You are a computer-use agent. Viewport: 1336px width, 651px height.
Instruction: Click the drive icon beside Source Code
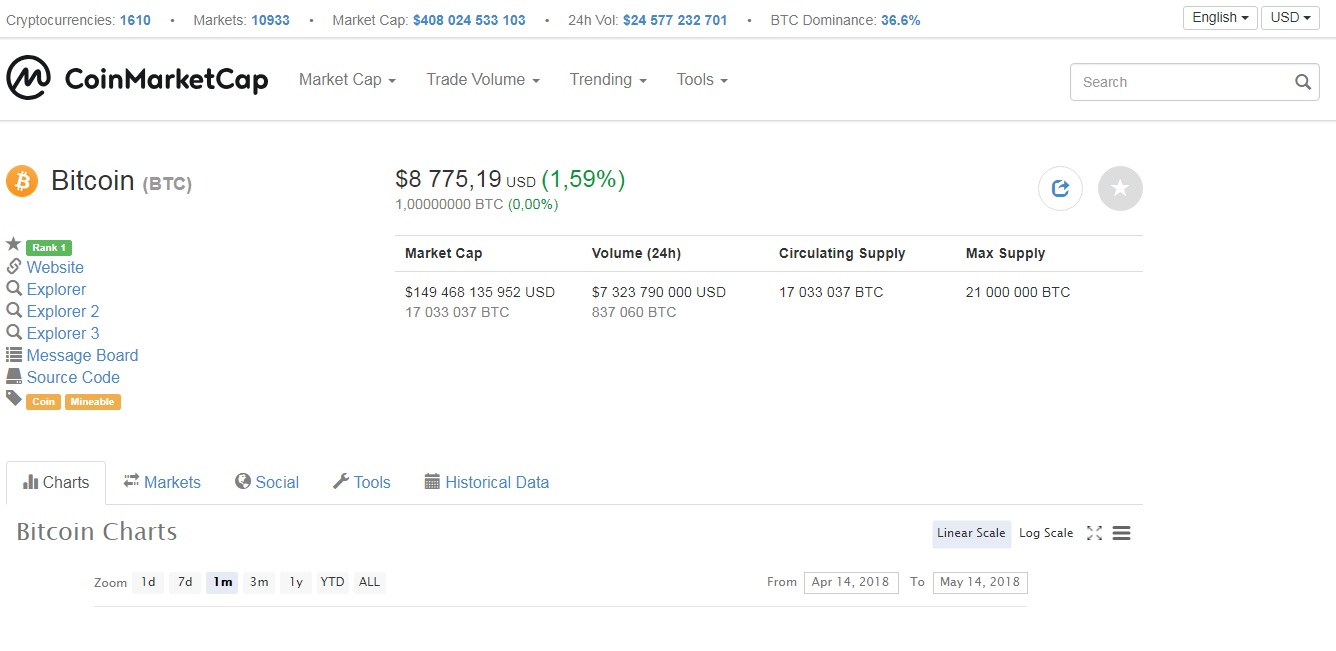(x=14, y=376)
